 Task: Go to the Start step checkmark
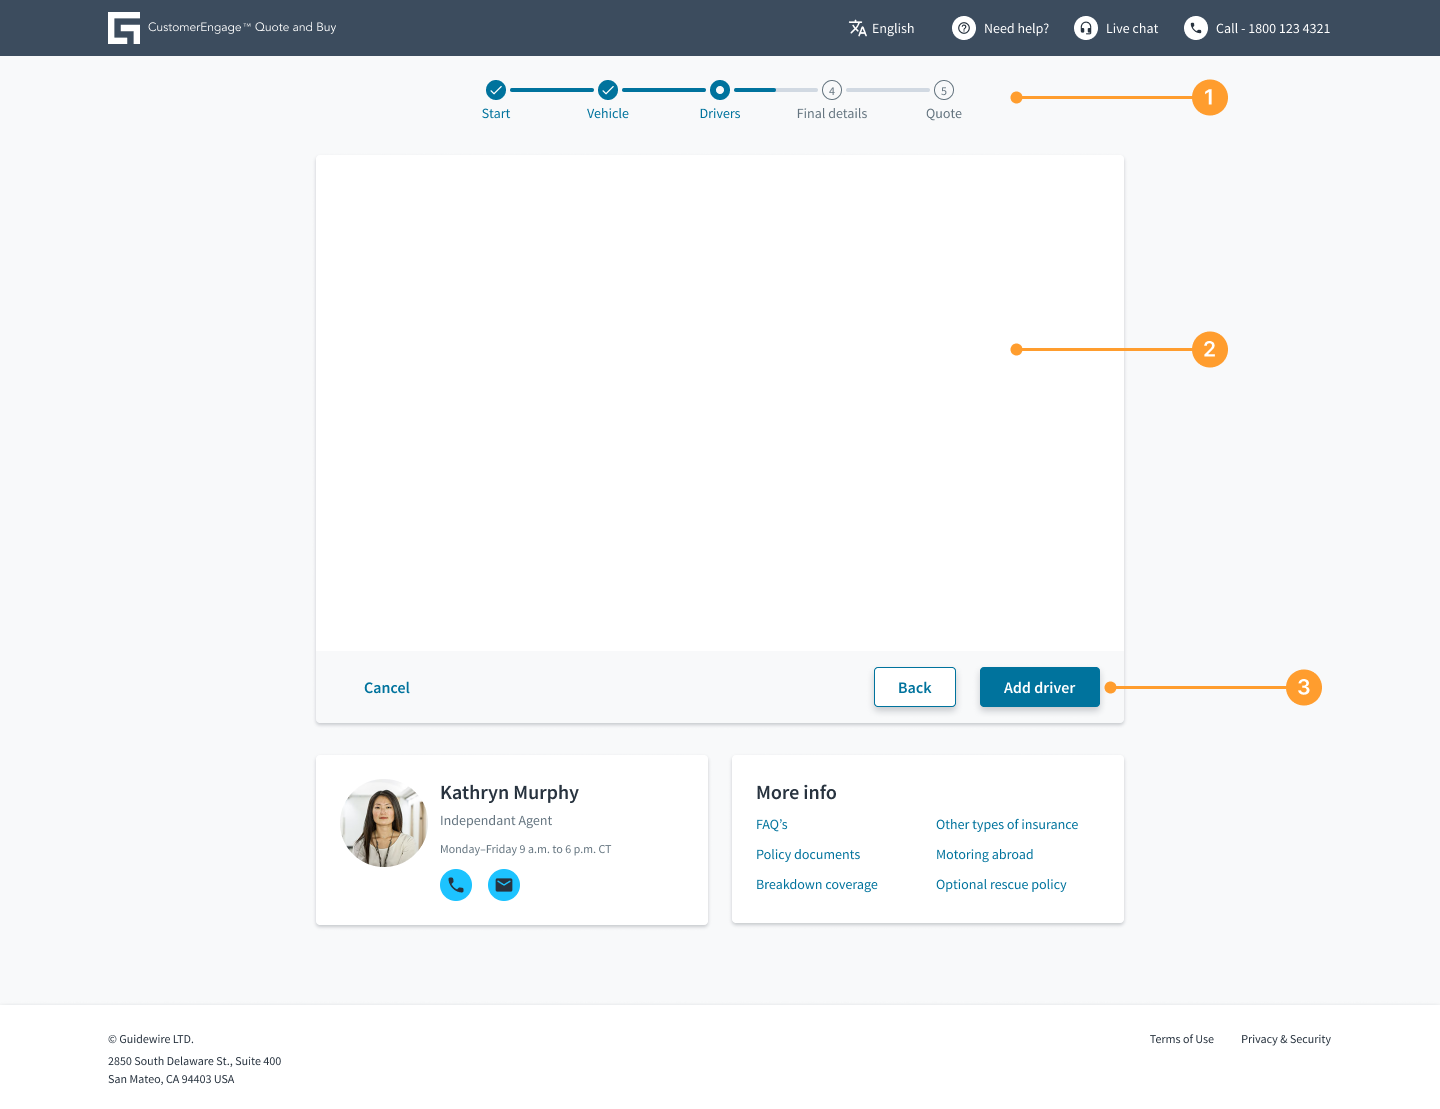coord(496,90)
